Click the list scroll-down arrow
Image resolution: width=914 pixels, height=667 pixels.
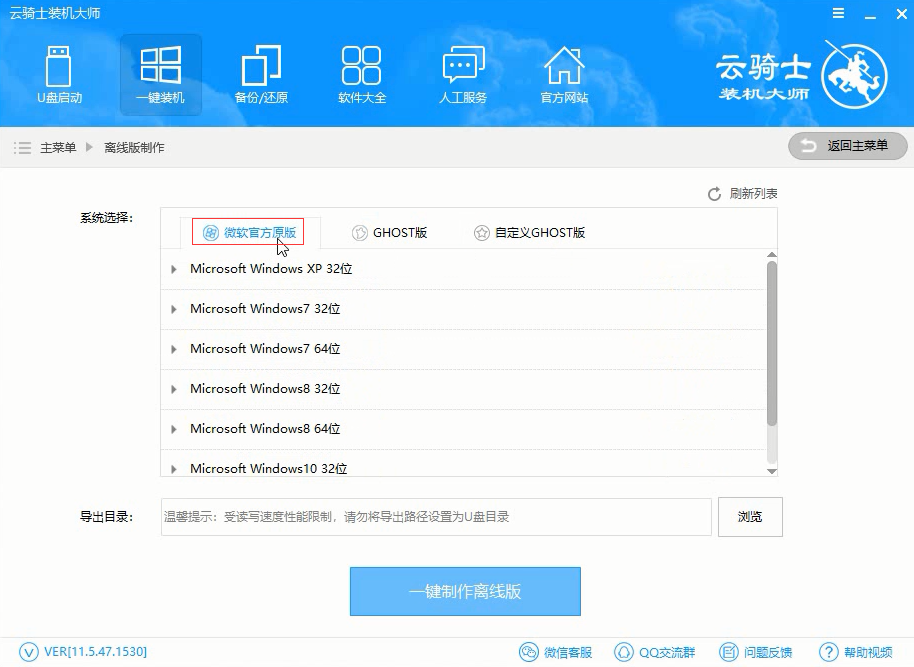pos(772,471)
